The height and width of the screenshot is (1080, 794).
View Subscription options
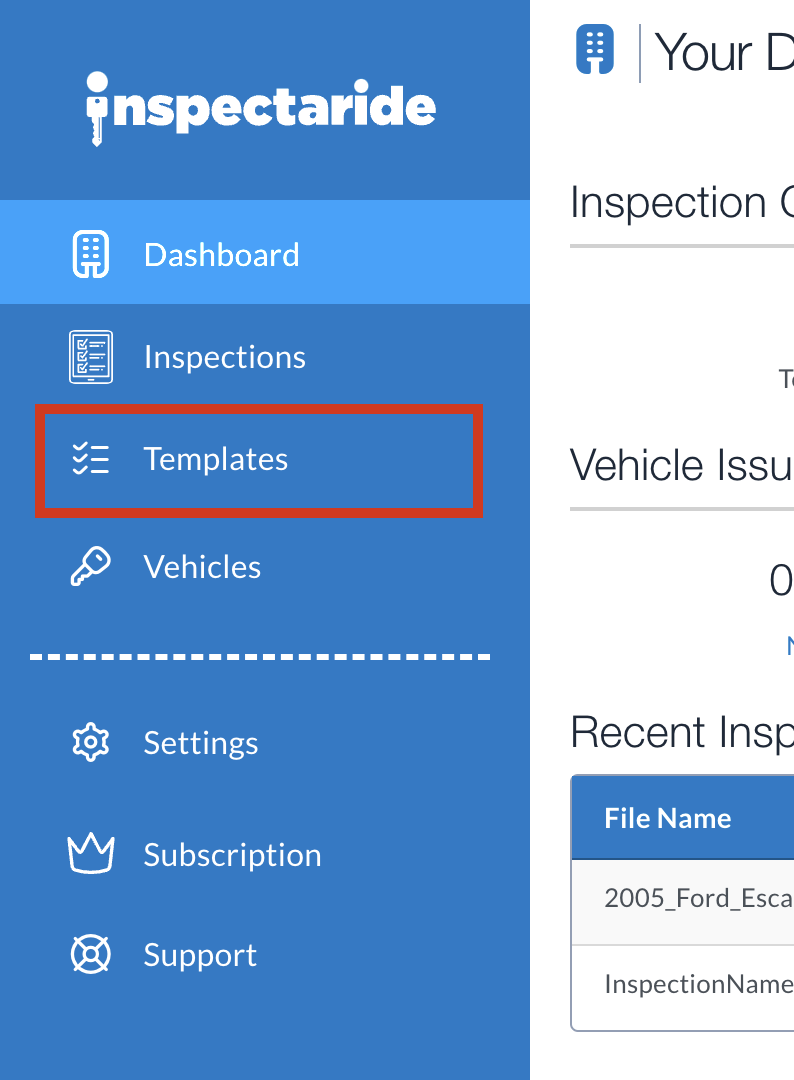tap(233, 855)
